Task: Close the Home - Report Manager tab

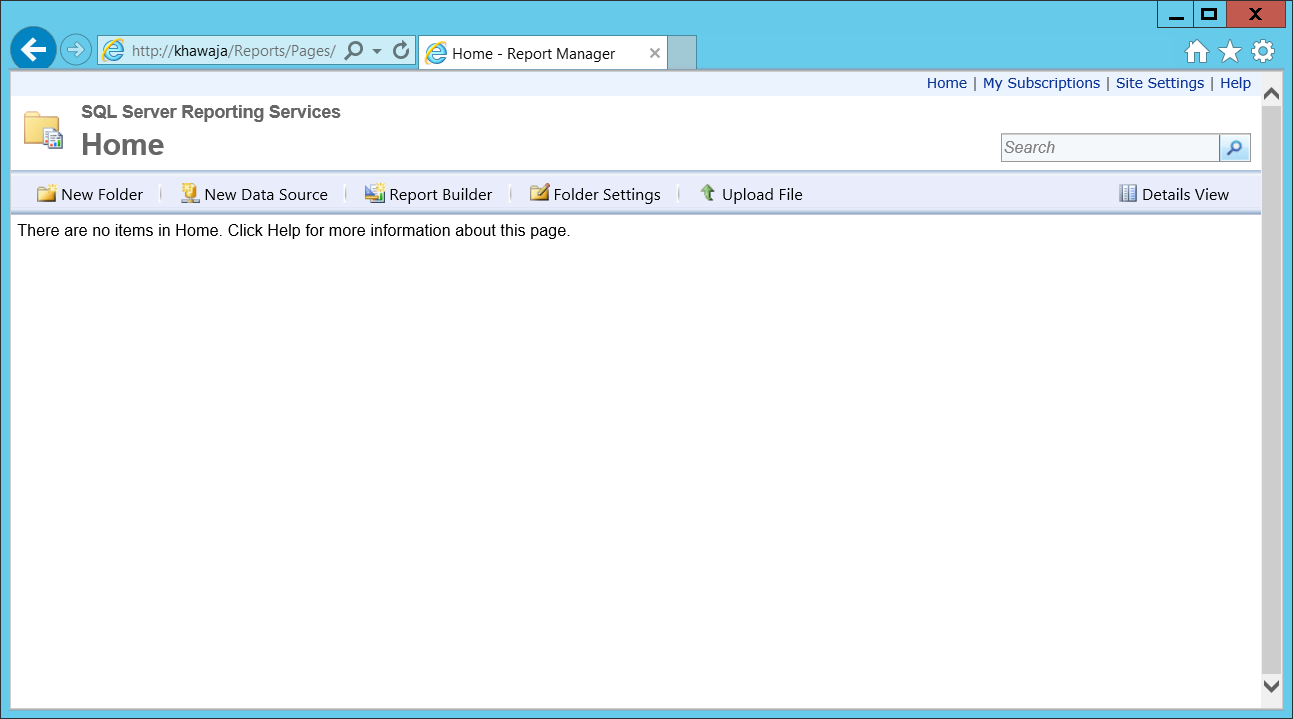Action: point(655,54)
